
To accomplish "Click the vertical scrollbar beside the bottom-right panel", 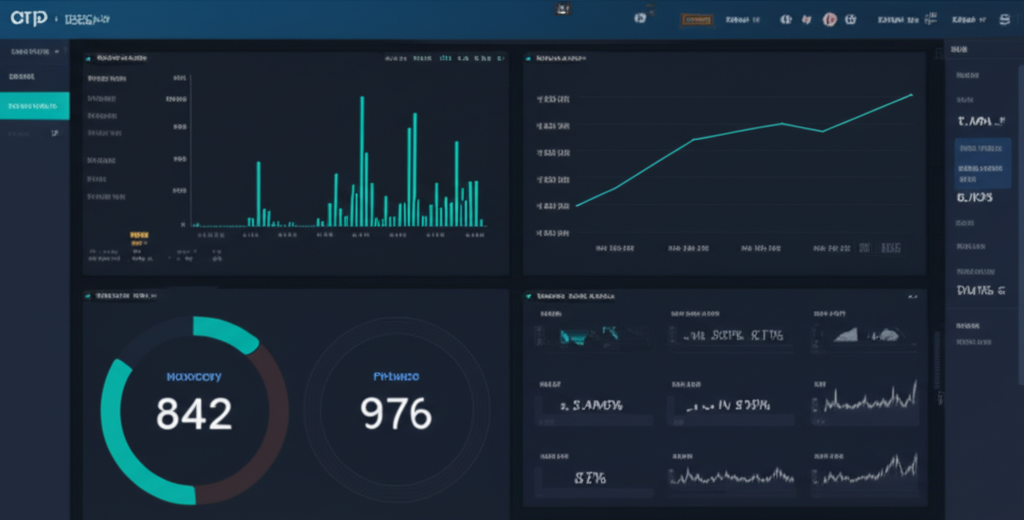I will point(937,370).
